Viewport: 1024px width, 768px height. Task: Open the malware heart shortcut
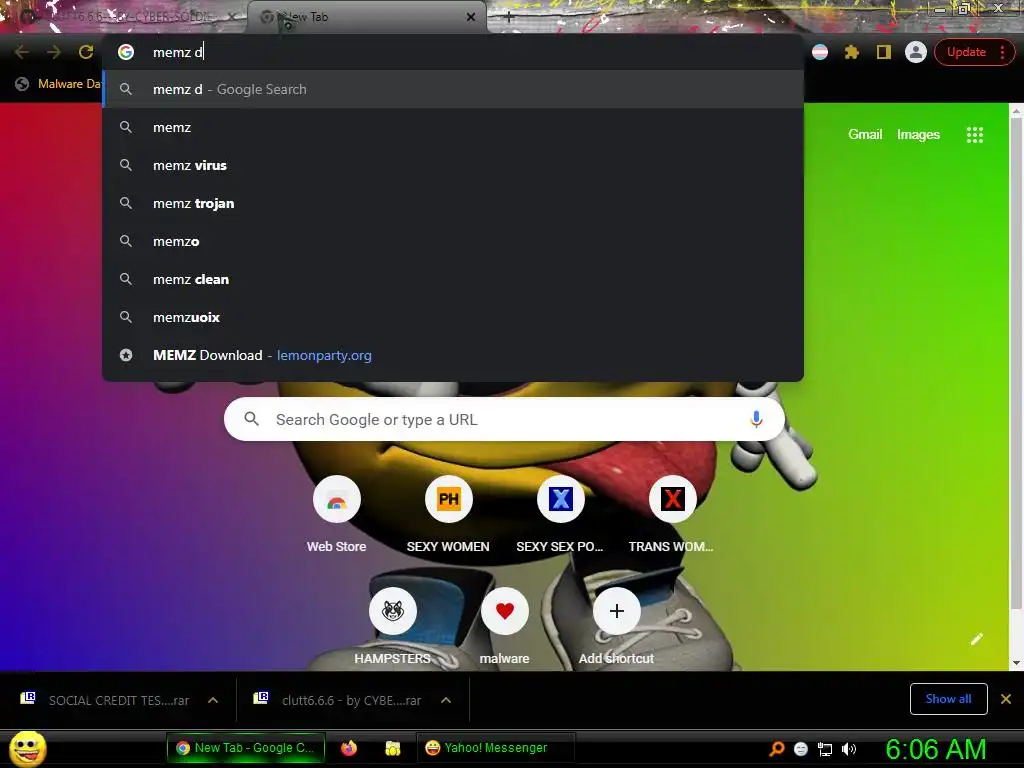(x=504, y=628)
